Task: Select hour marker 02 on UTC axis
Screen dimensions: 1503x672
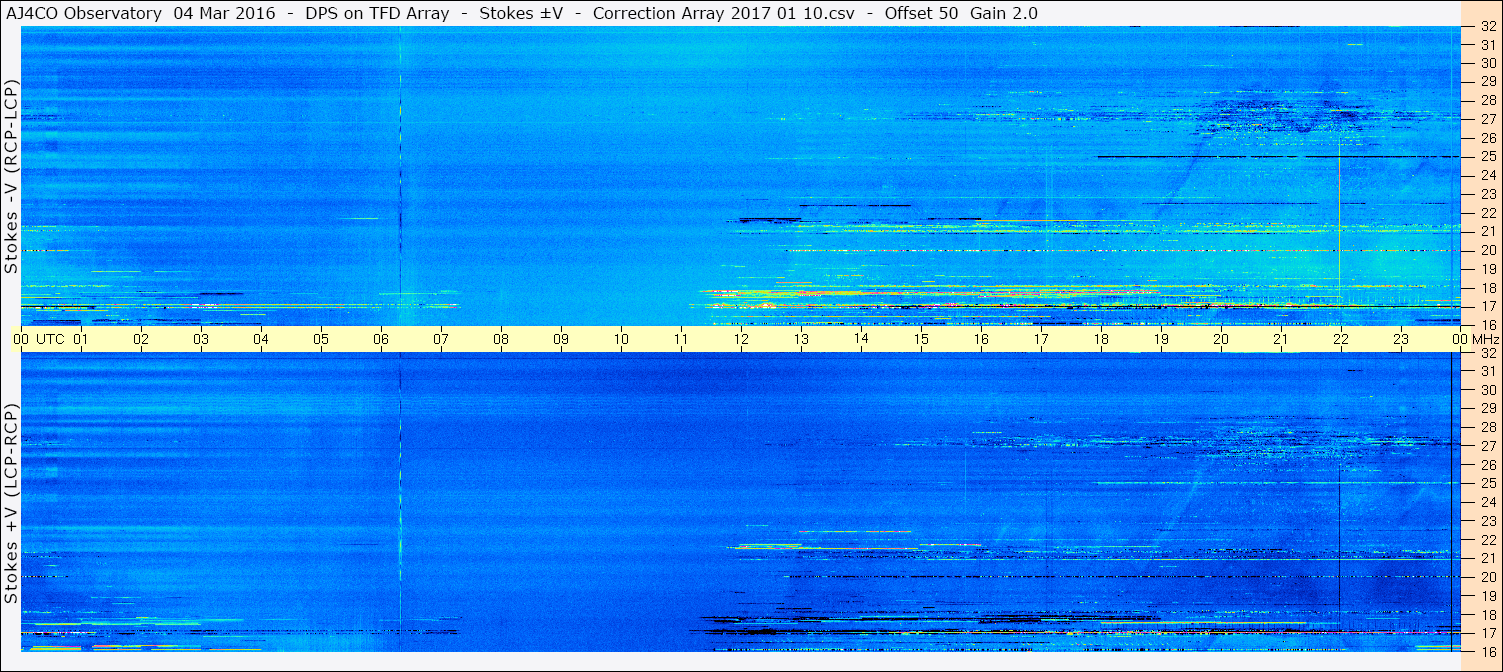Action: (x=141, y=339)
